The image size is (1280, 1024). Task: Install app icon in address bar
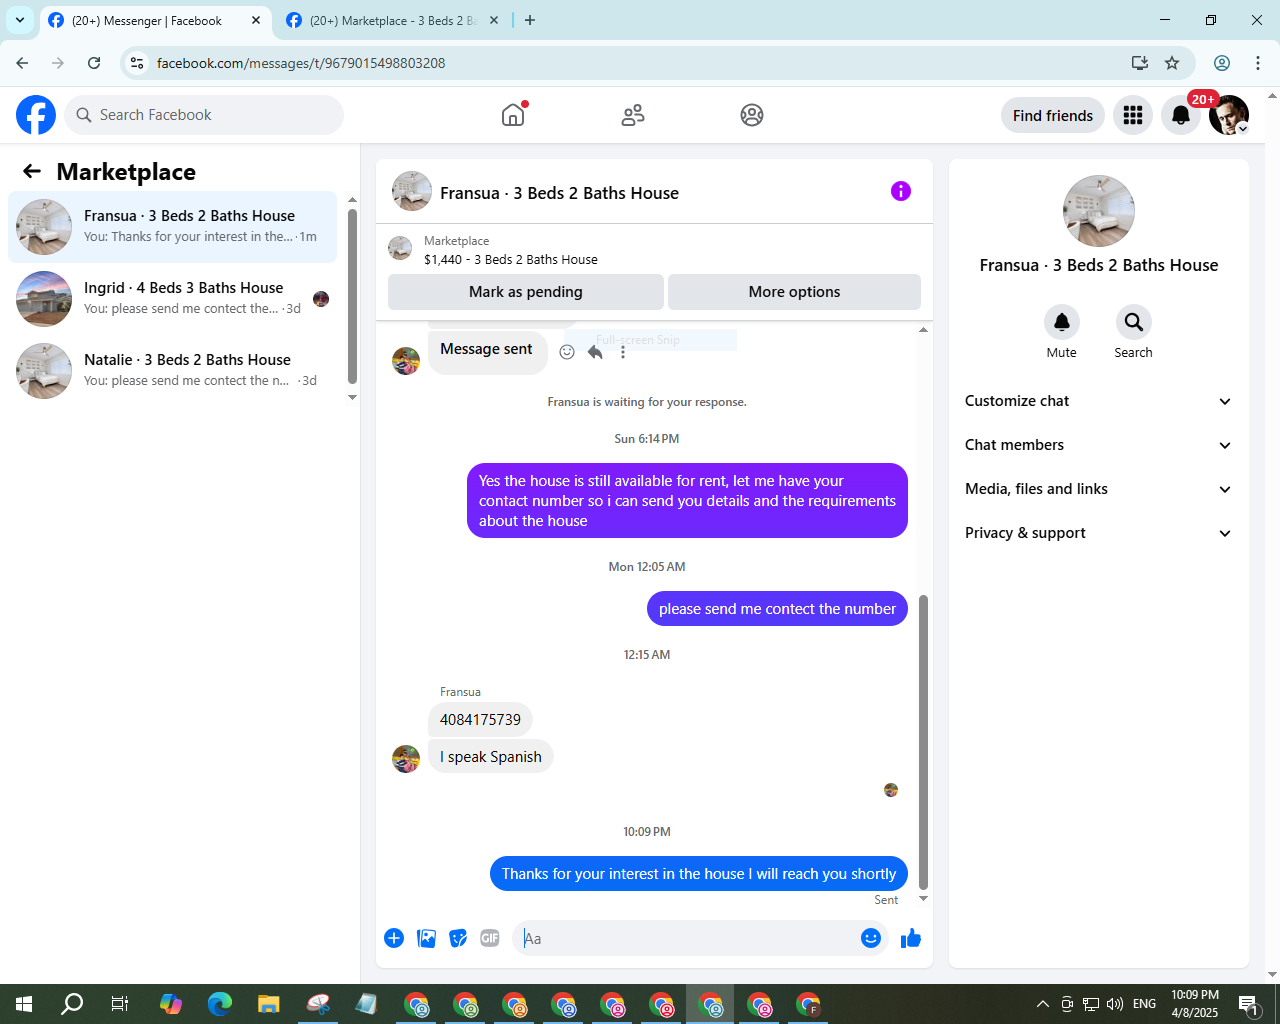(x=1140, y=63)
